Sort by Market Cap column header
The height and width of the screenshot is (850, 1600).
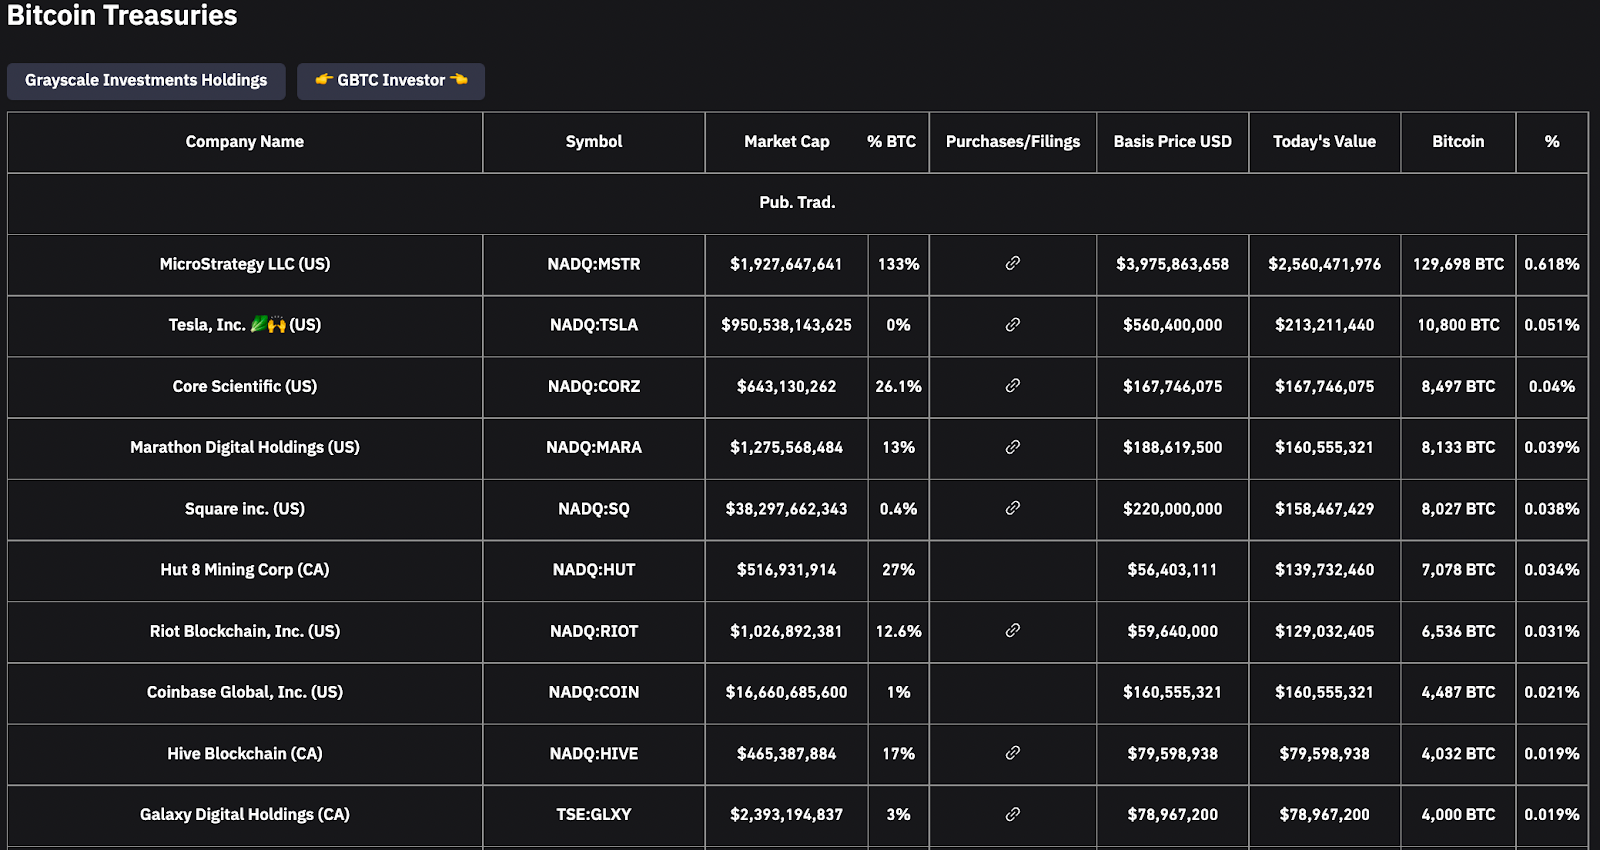(x=787, y=142)
